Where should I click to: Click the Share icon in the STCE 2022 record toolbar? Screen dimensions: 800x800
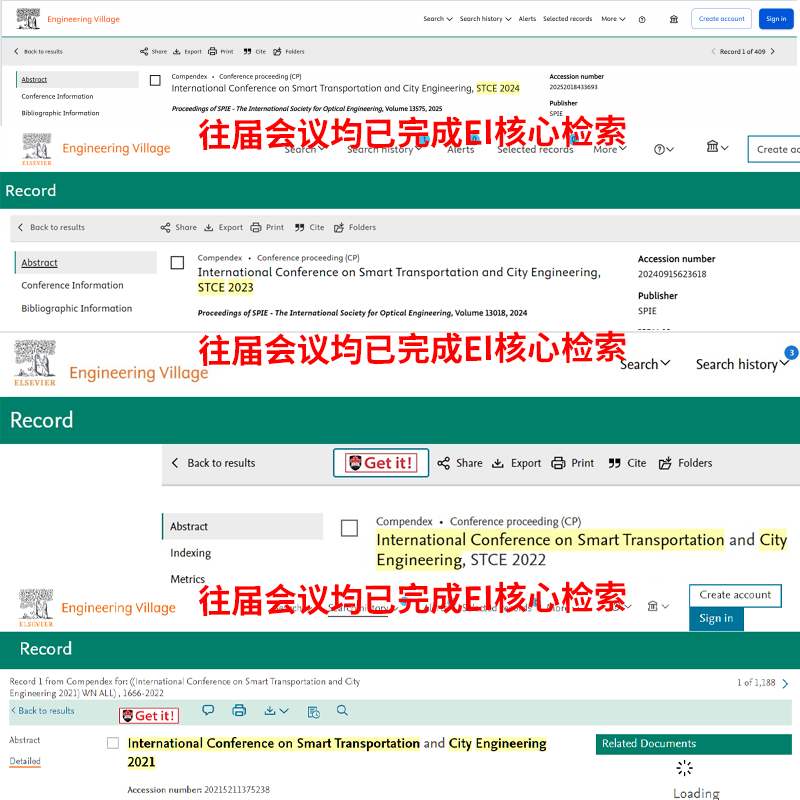click(x=443, y=463)
